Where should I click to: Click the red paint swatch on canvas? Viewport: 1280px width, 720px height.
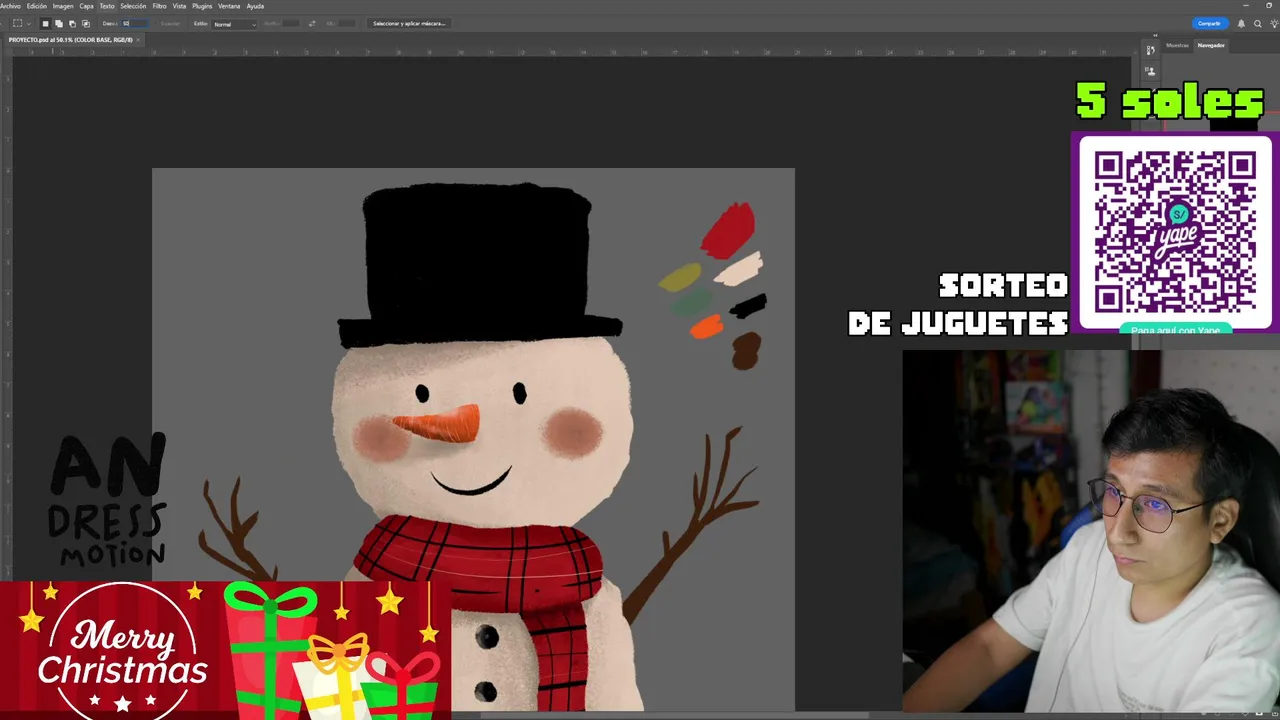[729, 229]
